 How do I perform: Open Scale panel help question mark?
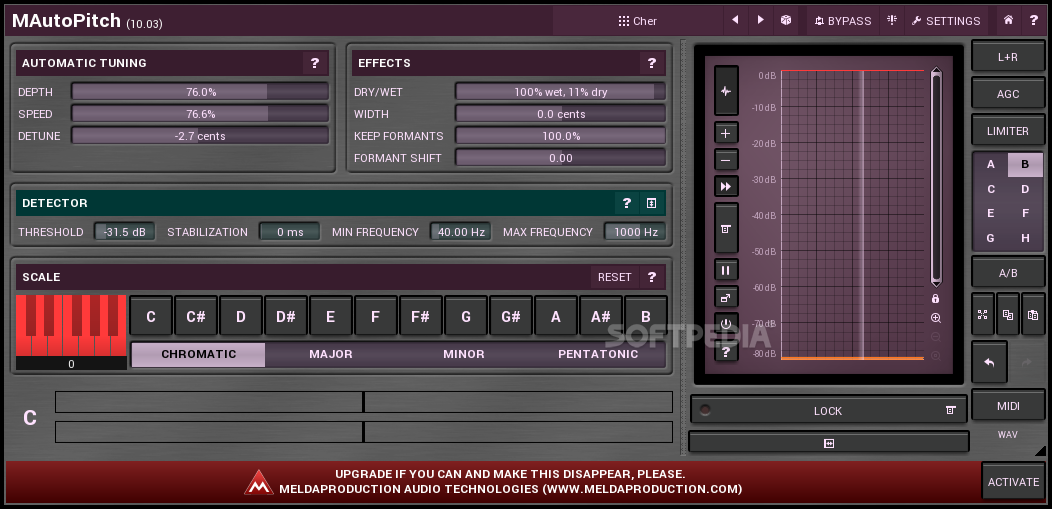coord(651,277)
